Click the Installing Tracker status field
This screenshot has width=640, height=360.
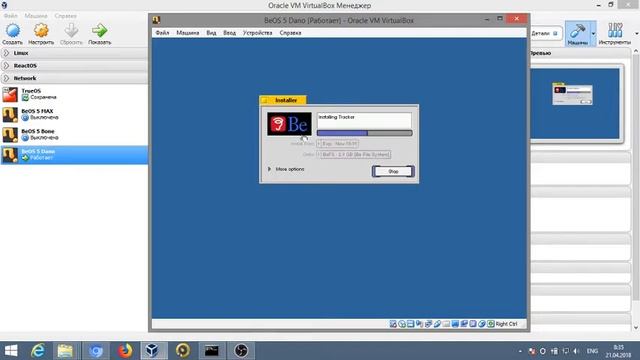coord(364,120)
